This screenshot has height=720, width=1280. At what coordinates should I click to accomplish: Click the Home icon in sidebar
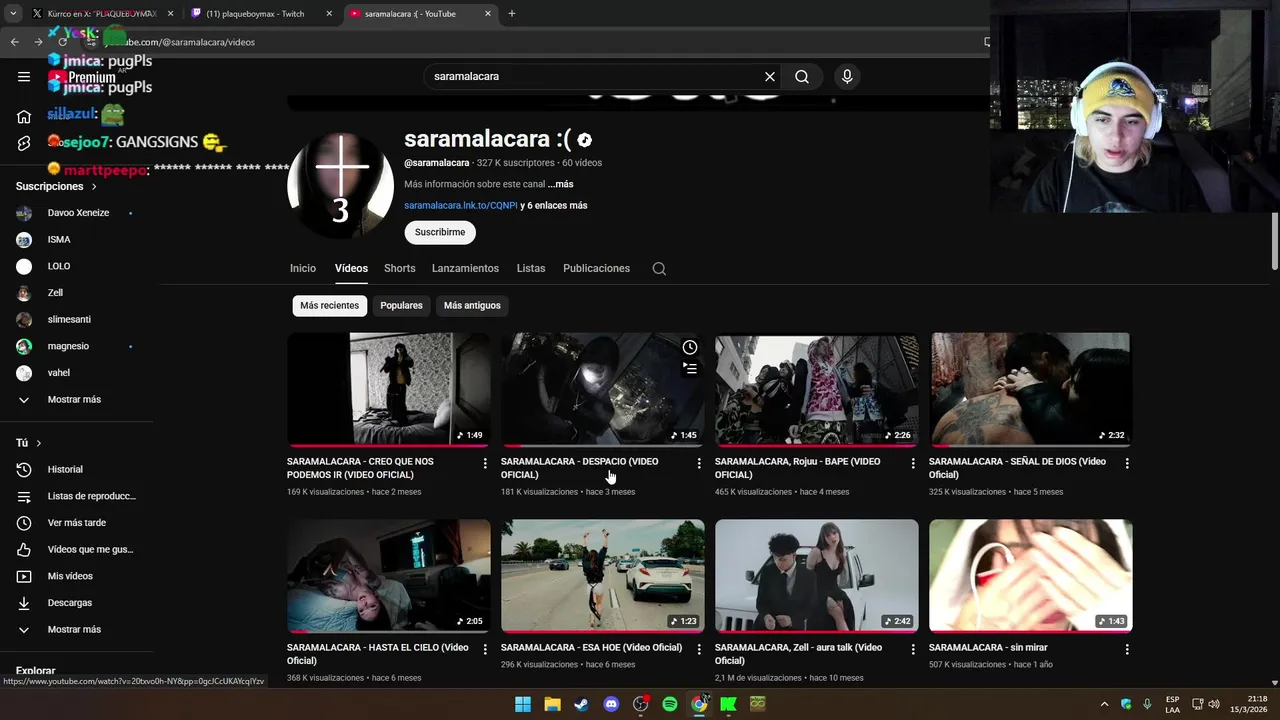pos(24,117)
